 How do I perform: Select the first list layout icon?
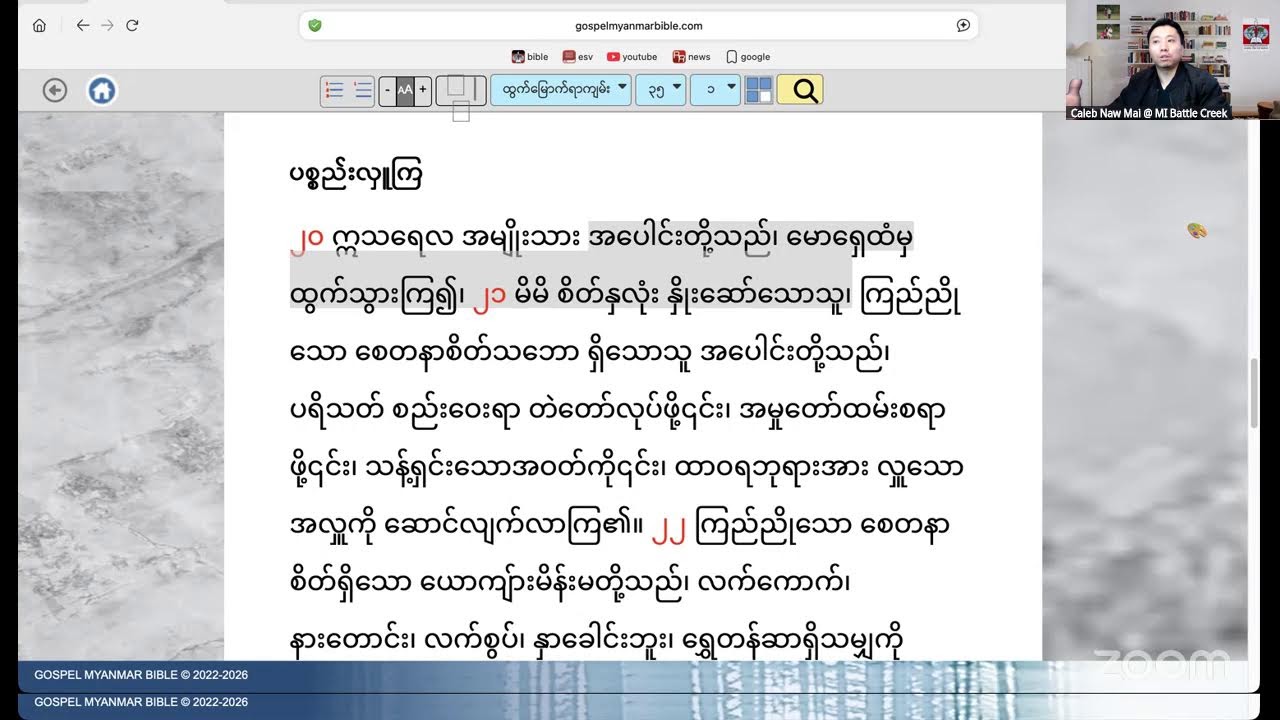pos(334,91)
